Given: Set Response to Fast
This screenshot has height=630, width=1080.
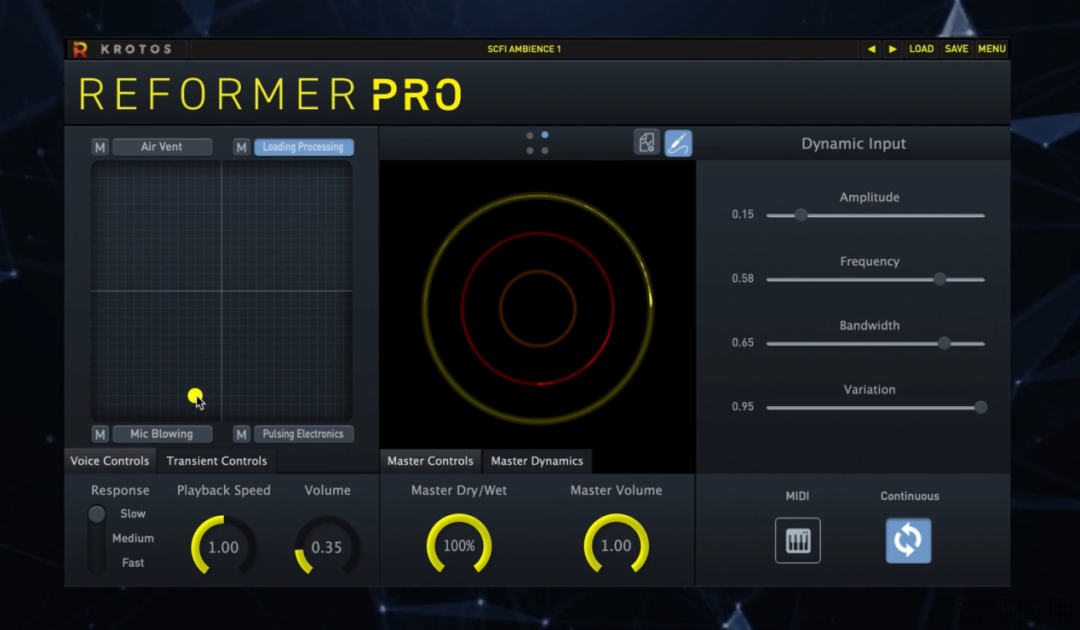Looking at the screenshot, I should [133, 563].
